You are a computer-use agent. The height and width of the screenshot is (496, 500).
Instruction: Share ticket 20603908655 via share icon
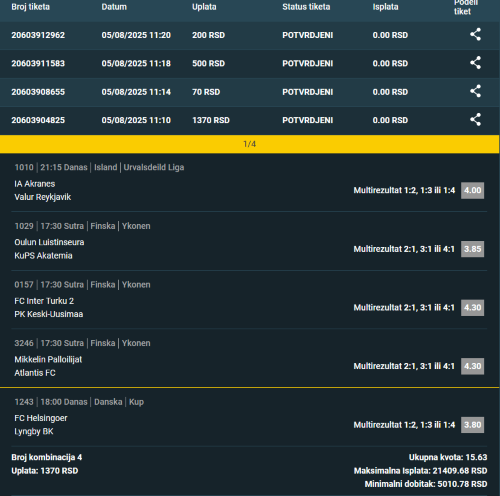point(475,91)
